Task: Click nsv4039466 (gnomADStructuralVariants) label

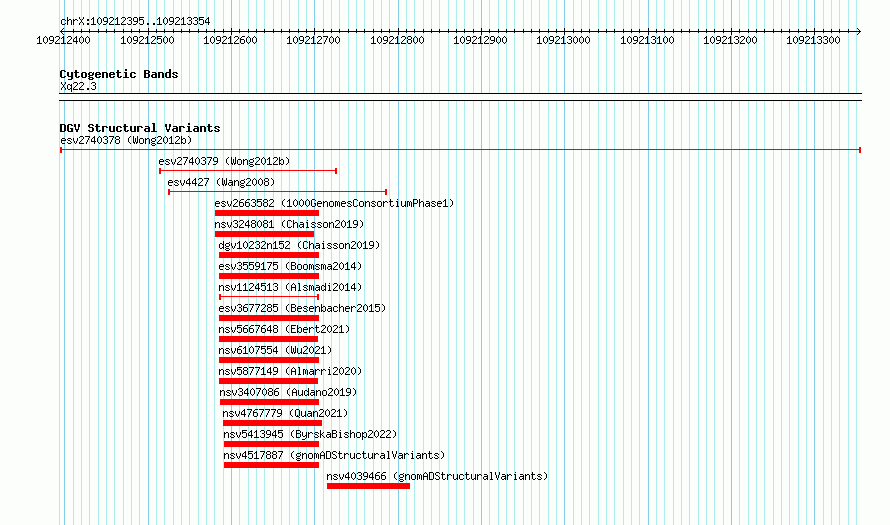Action: (438, 476)
